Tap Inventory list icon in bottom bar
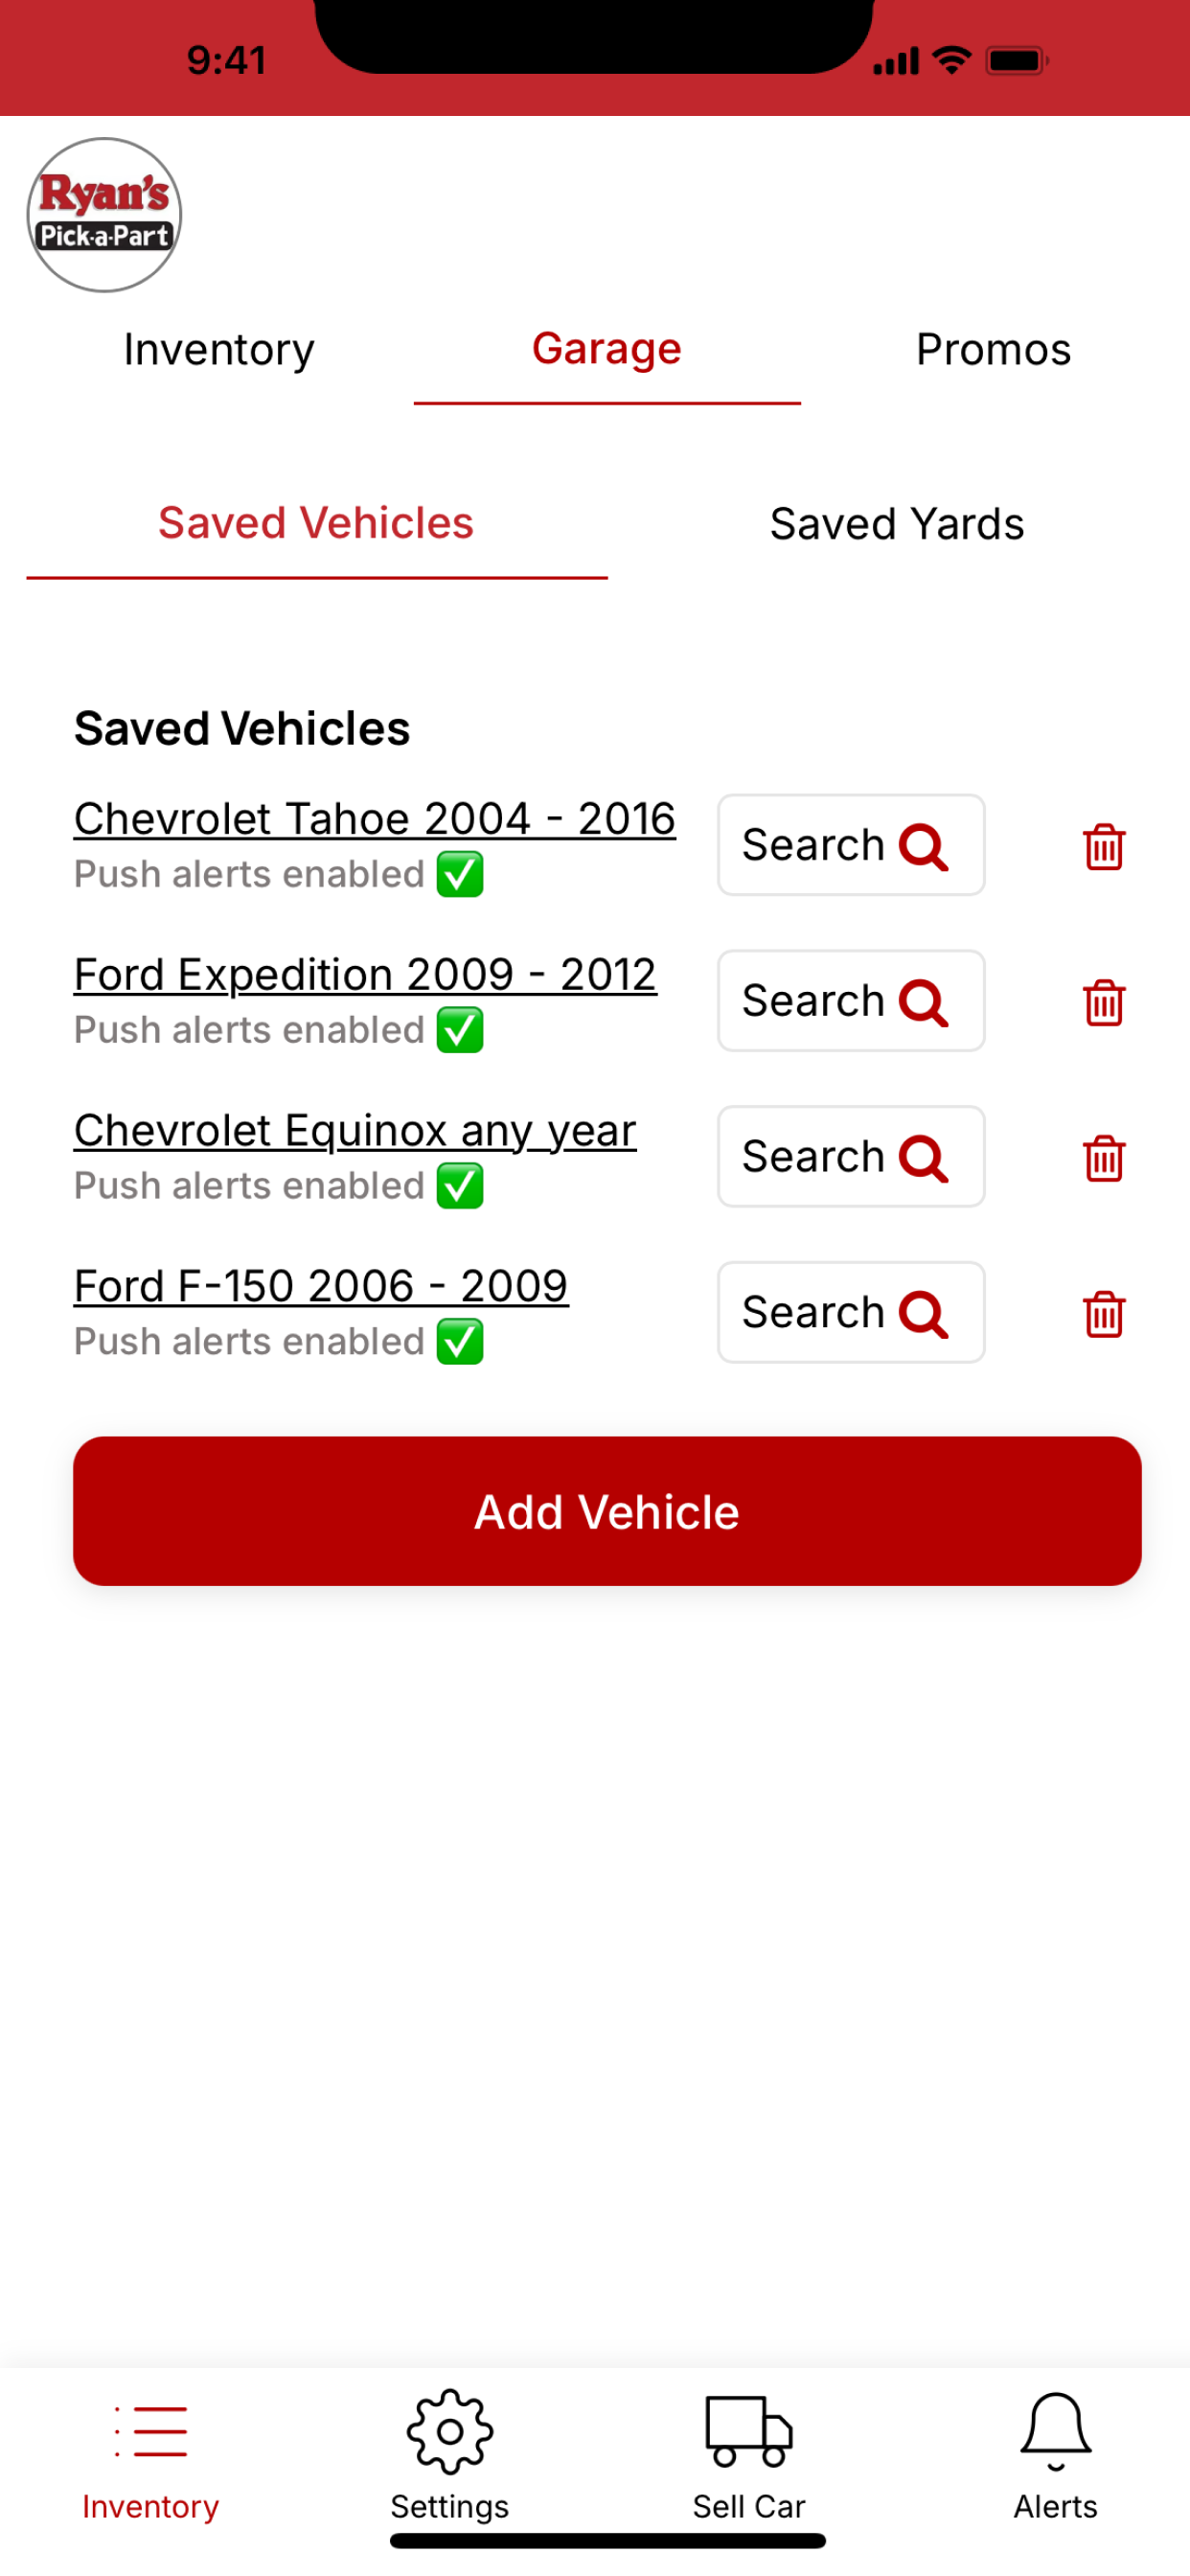 coord(150,2431)
